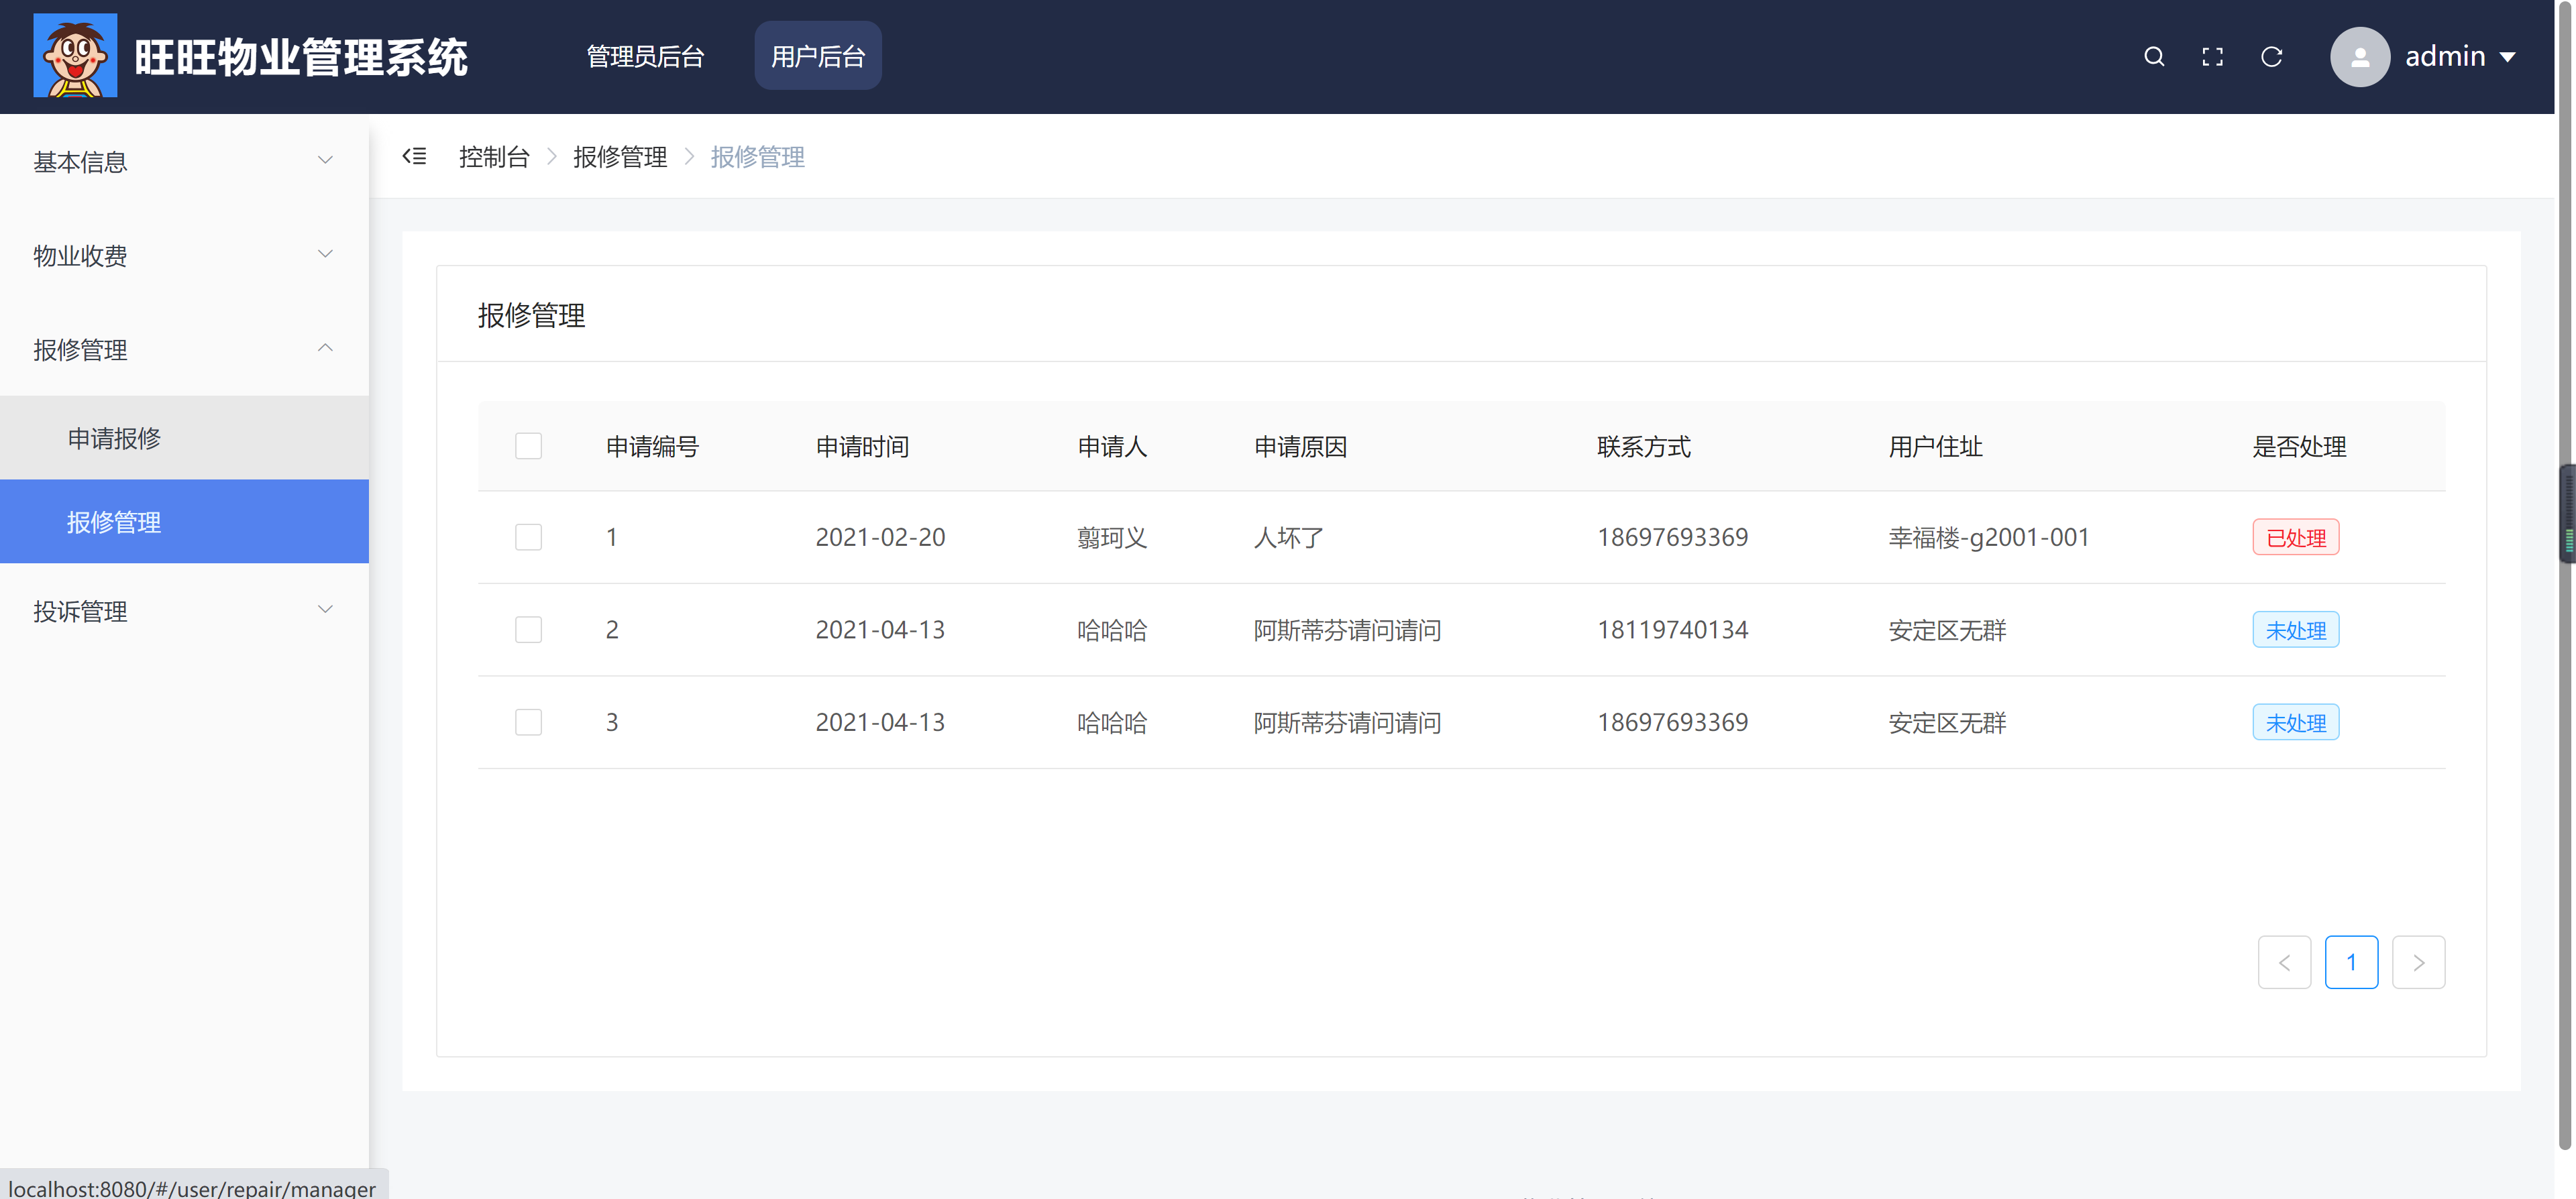Open the 申请报修 submenu item

(114, 438)
